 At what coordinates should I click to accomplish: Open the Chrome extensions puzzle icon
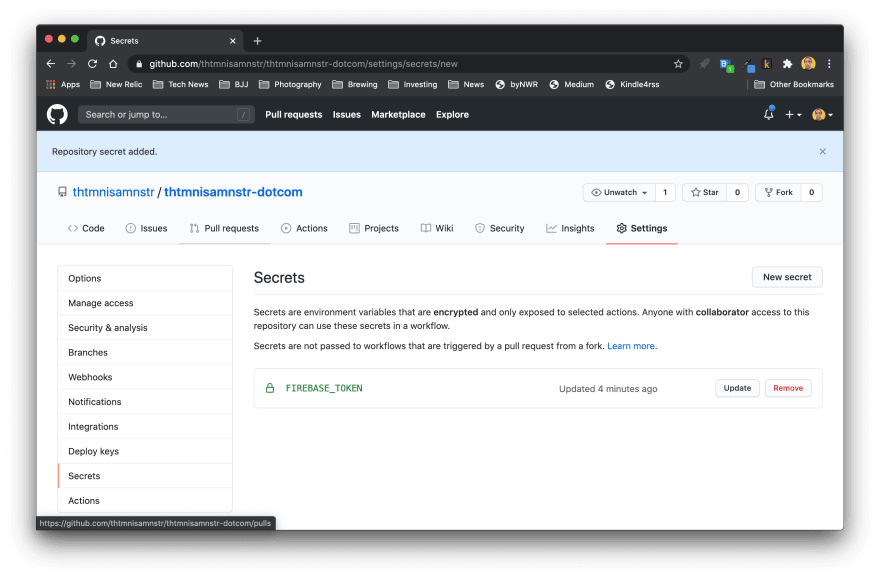click(787, 64)
